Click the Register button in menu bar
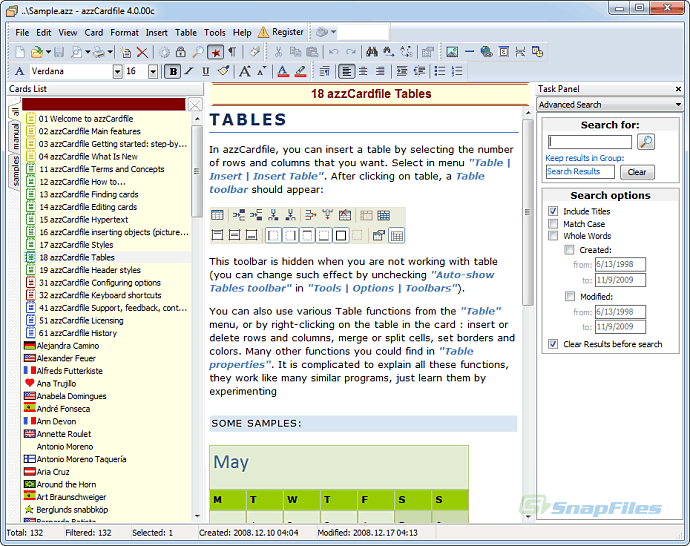Image resolution: width=690 pixels, height=546 pixels. tap(281, 32)
